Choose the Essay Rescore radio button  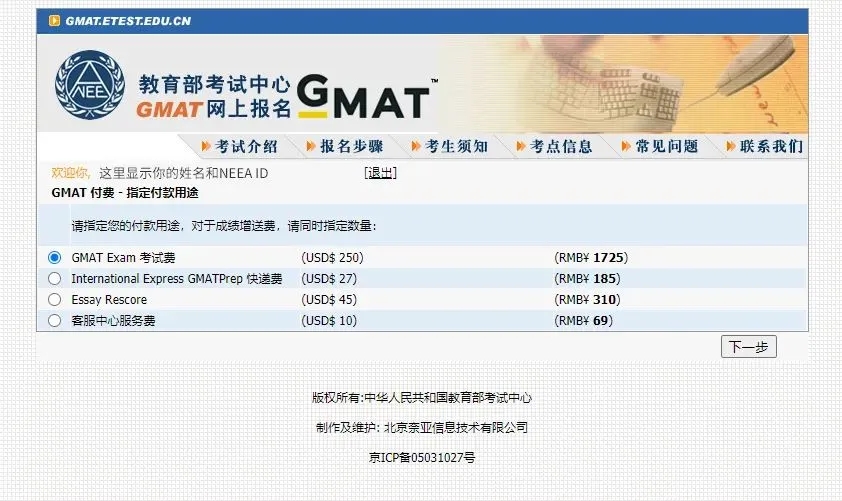click(55, 299)
